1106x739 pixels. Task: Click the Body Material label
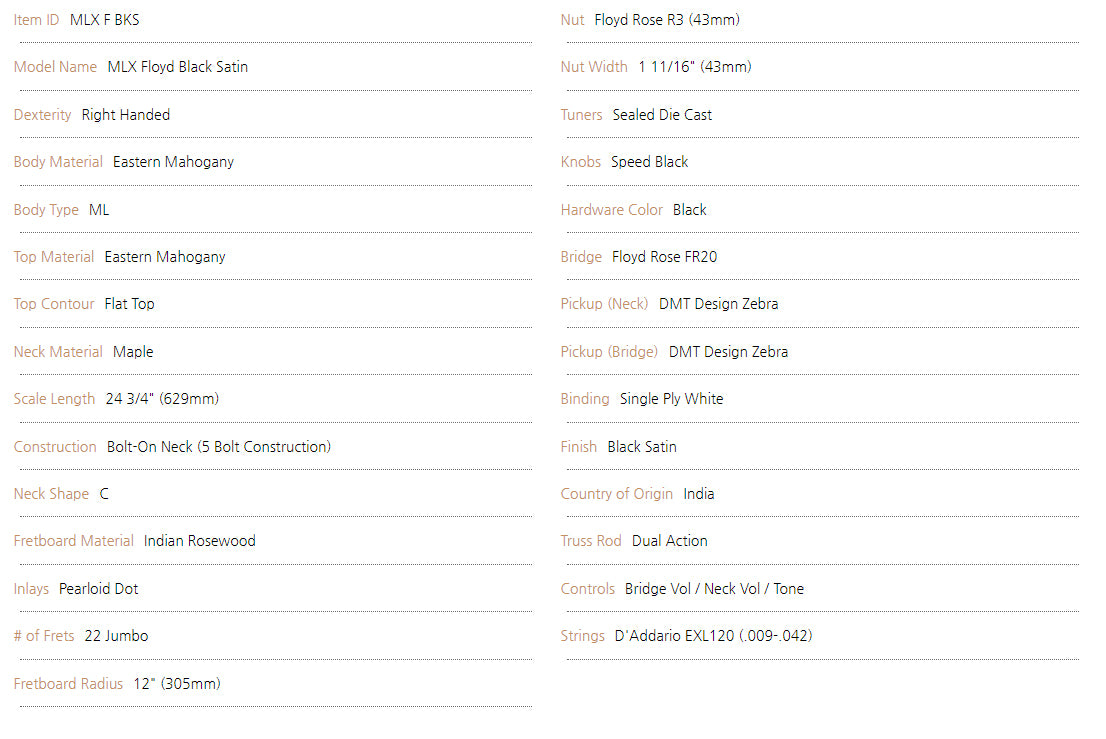point(58,162)
